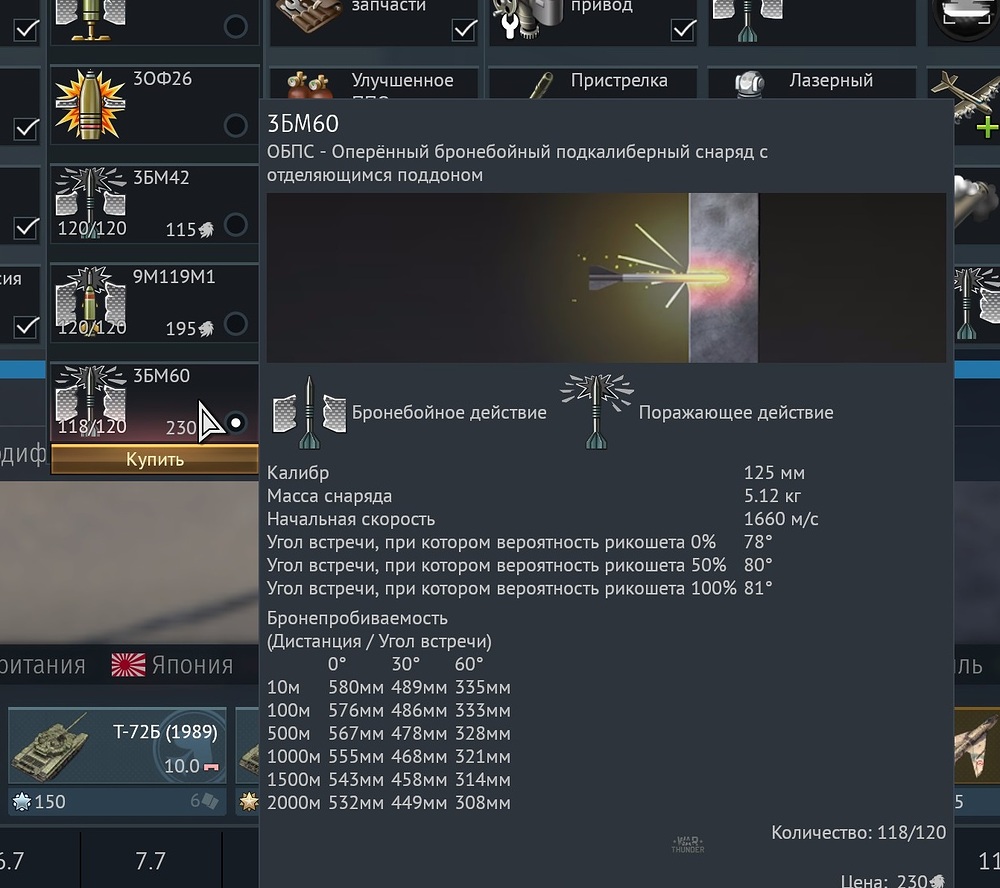Select the 3ОФ26 shell radio button
The width and height of the screenshot is (1000, 888).
click(235, 125)
